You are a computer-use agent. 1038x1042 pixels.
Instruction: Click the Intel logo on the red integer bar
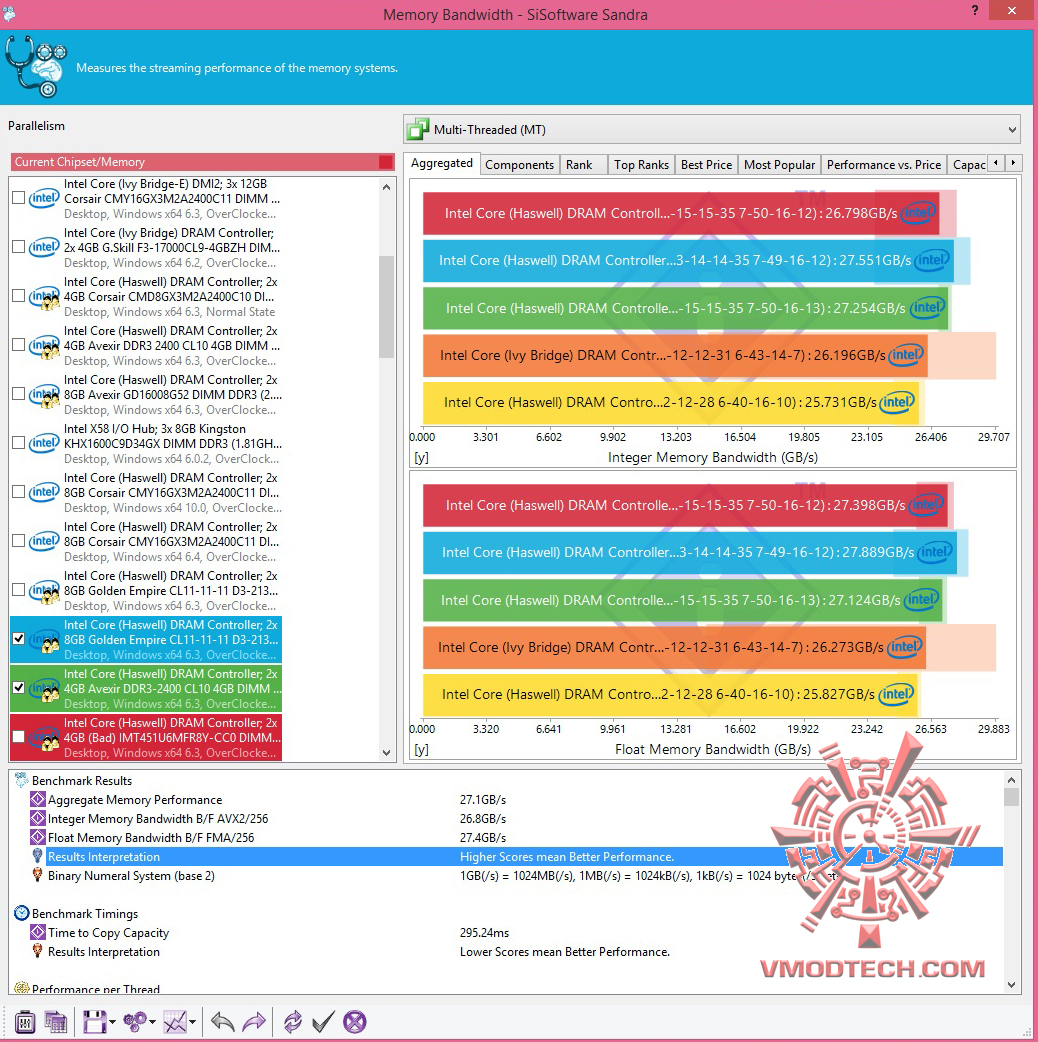click(919, 213)
